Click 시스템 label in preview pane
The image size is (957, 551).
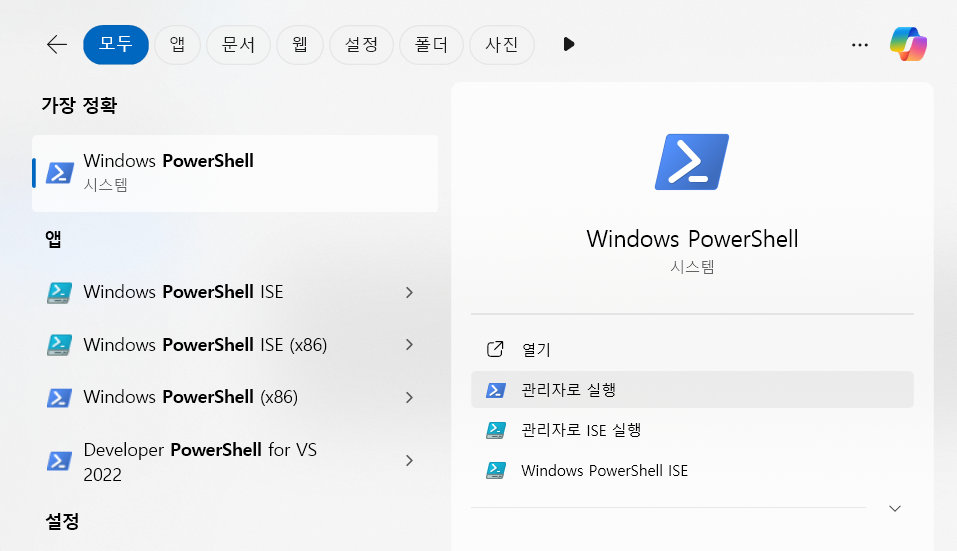692,267
